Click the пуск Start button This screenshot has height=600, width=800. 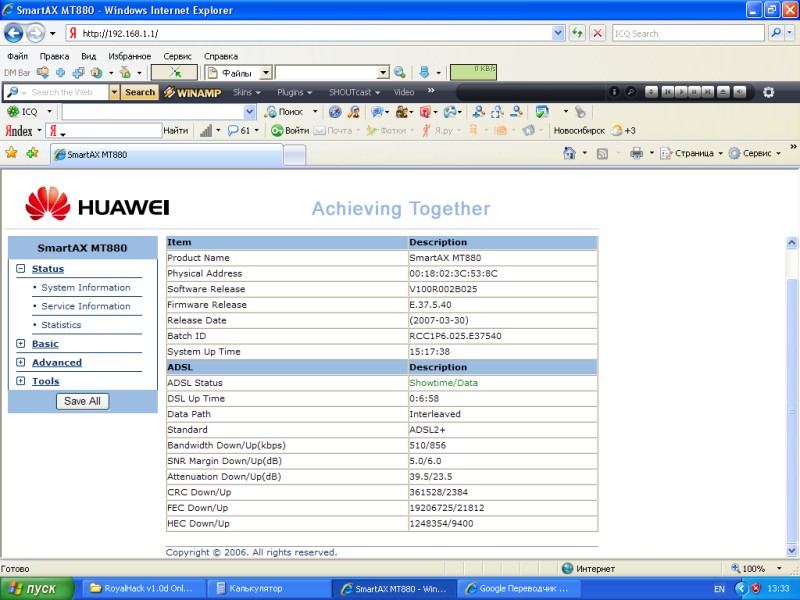(x=37, y=589)
